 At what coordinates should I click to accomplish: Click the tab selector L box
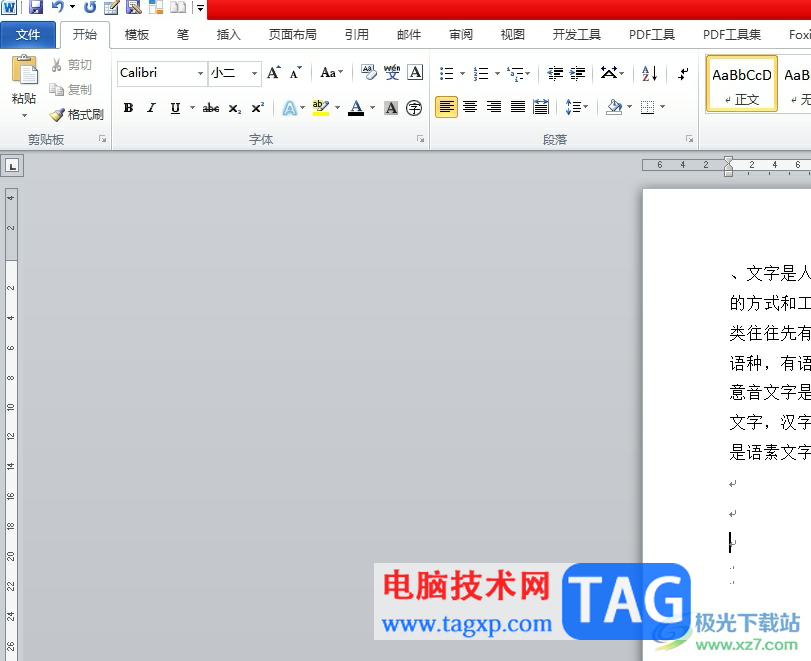12,166
